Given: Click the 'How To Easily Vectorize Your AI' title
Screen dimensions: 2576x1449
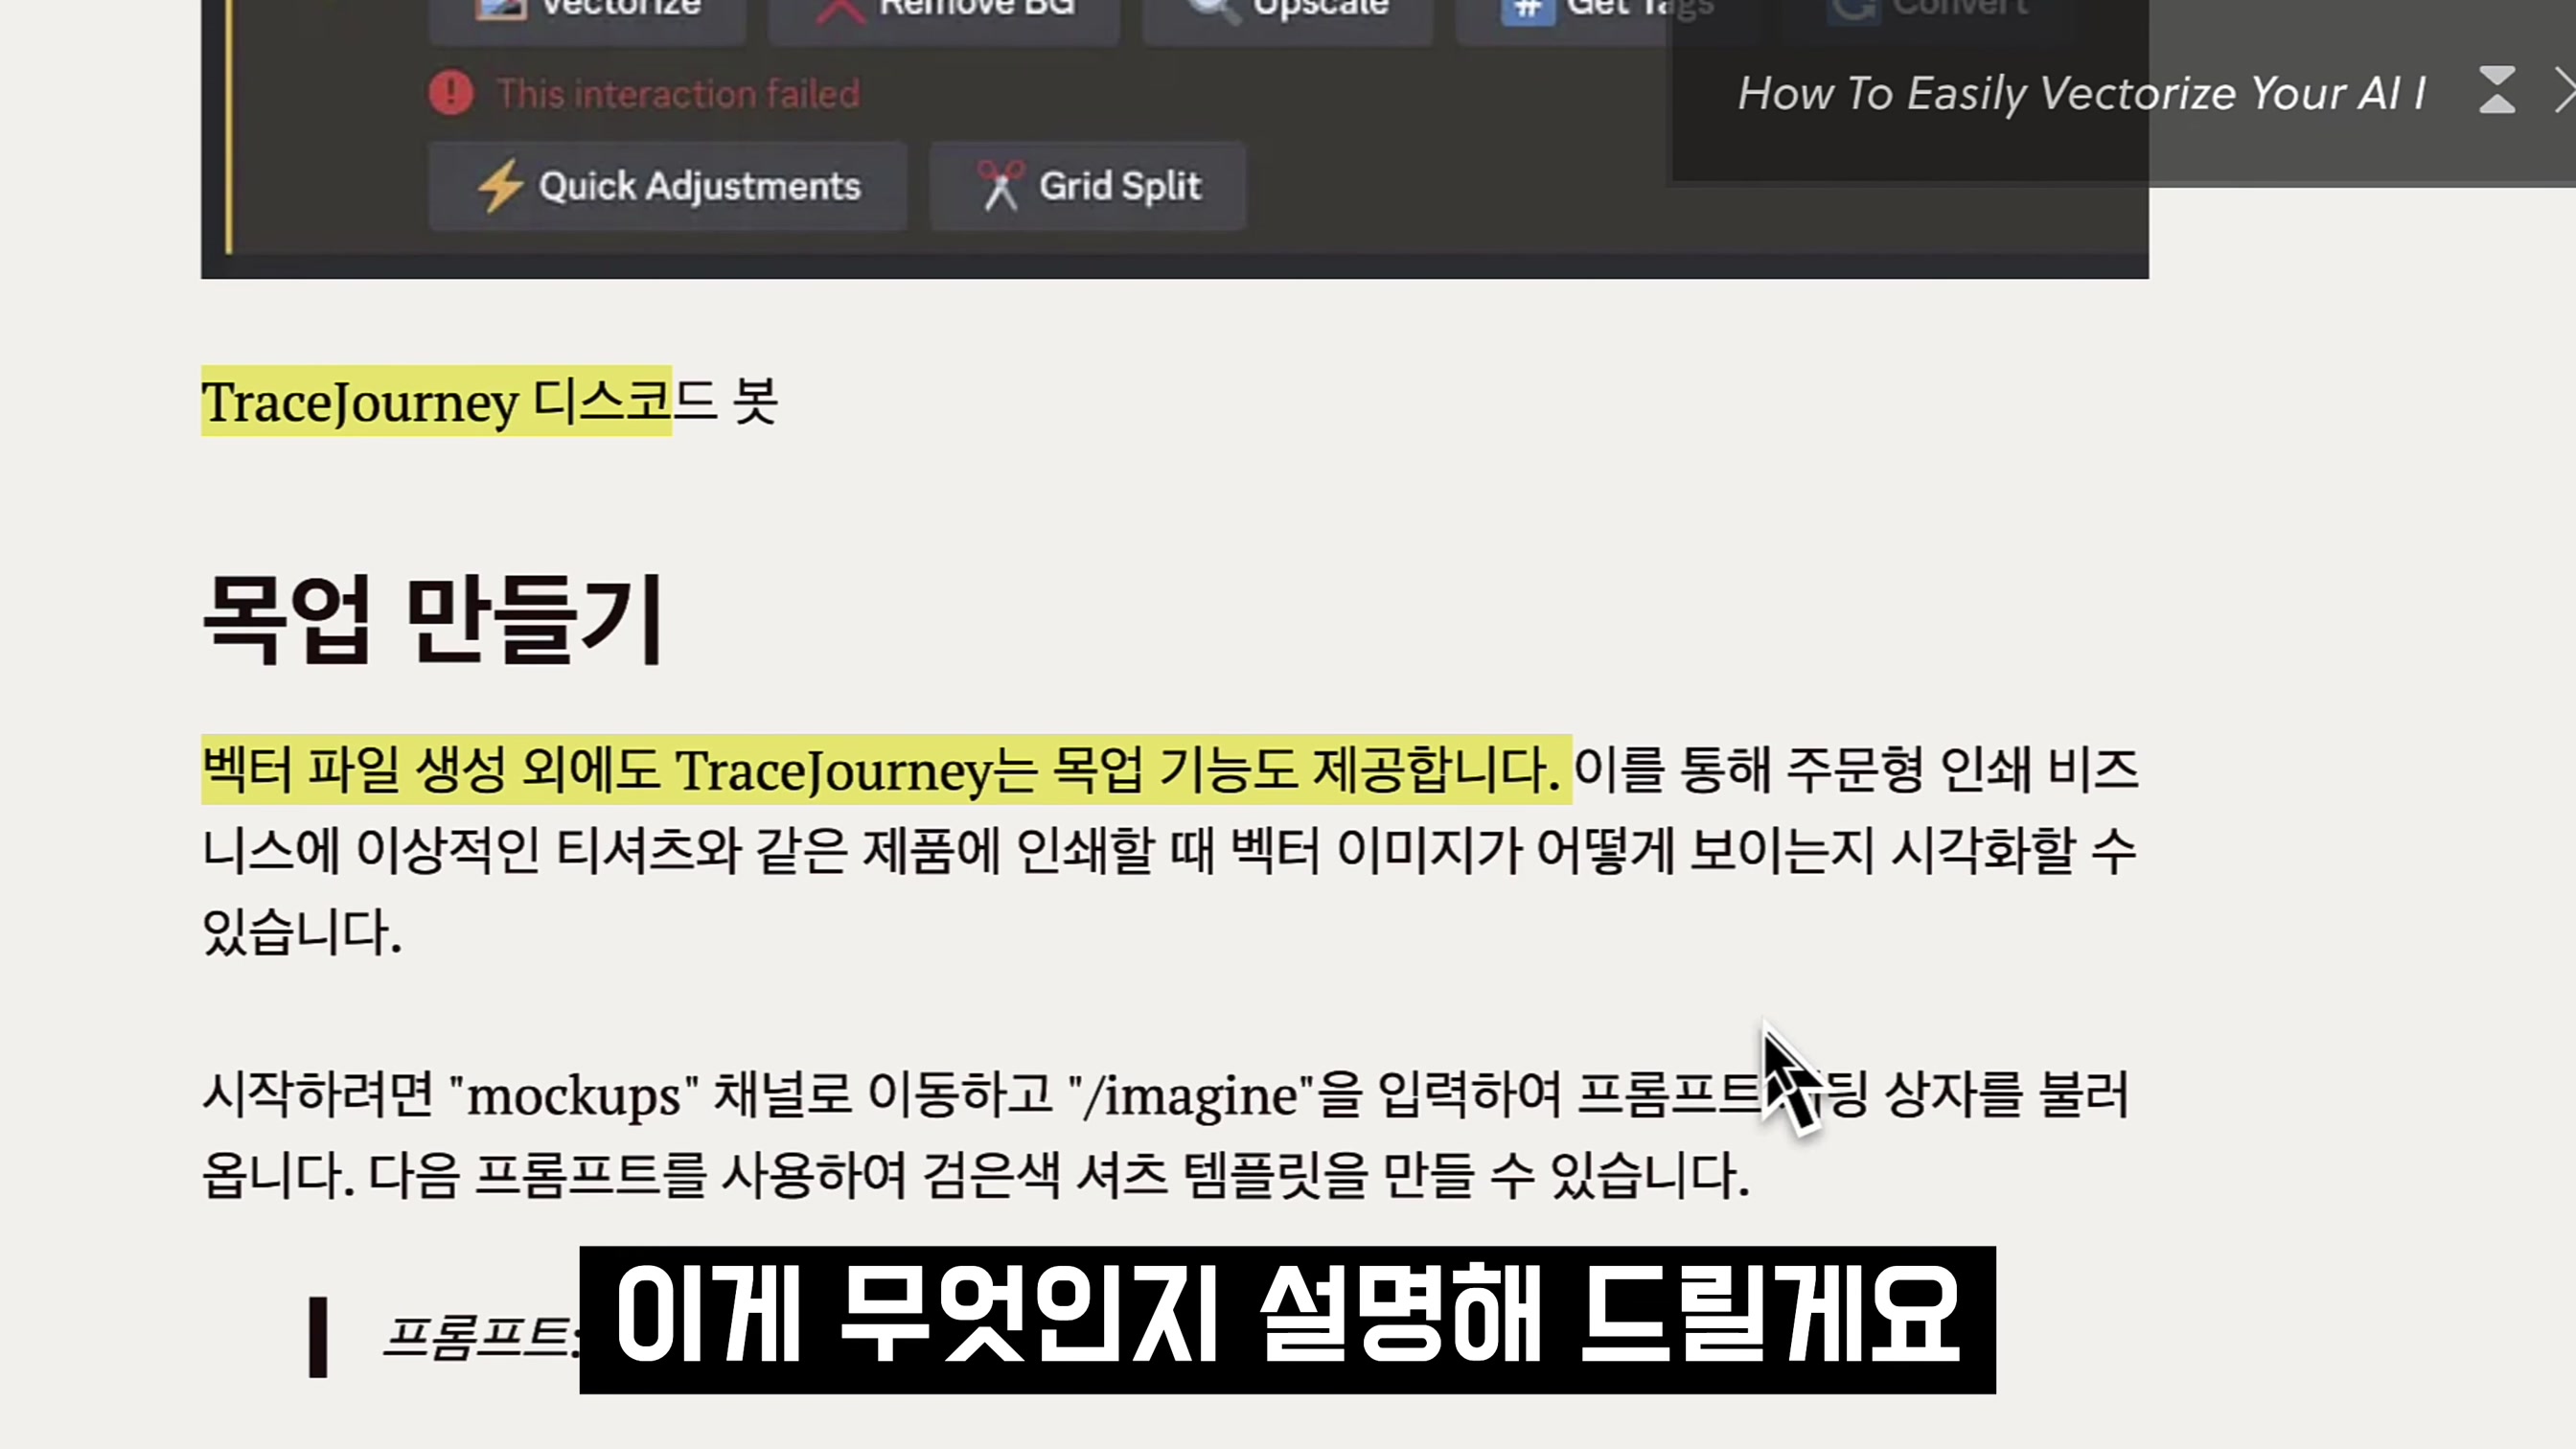Looking at the screenshot, I should tap(2082, 94).
